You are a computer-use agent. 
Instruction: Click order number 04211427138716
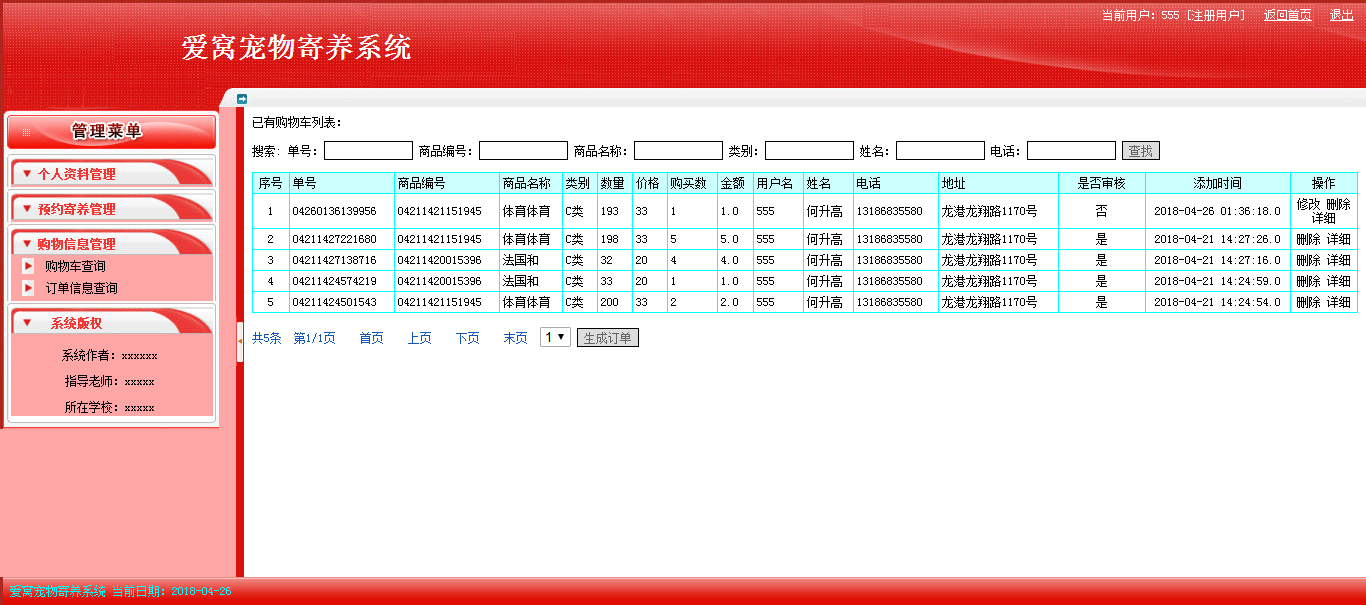tap(335, 260)
